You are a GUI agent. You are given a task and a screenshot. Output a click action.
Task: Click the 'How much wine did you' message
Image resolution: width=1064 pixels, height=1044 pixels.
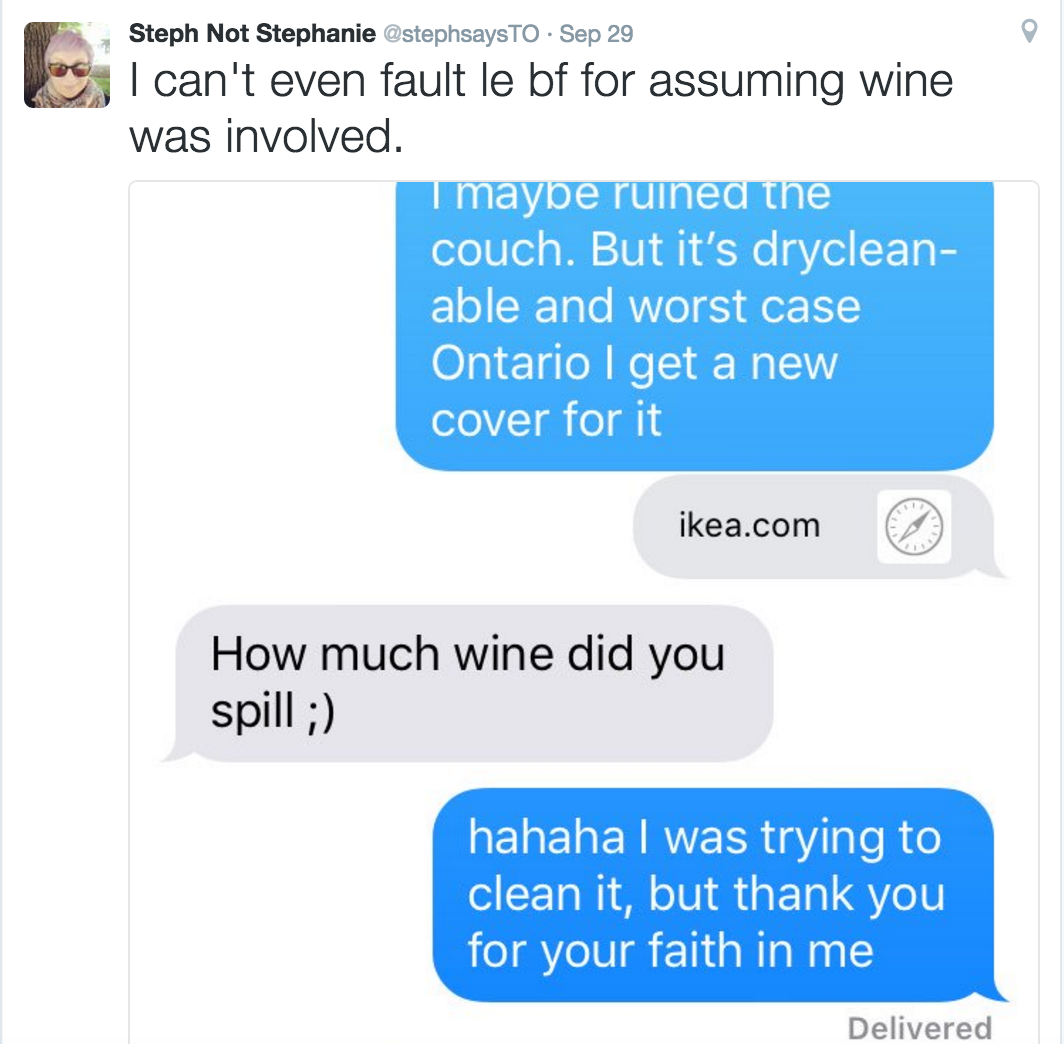tap(467, 654)
